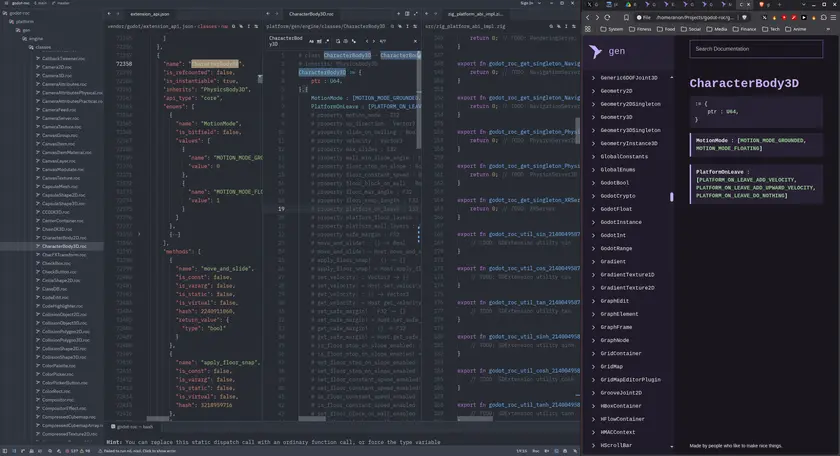Image resolution: width=840 pixels, height=456 pixels.
Task: Click Sign In in the editor title bar
Action: tap(527, 3)
